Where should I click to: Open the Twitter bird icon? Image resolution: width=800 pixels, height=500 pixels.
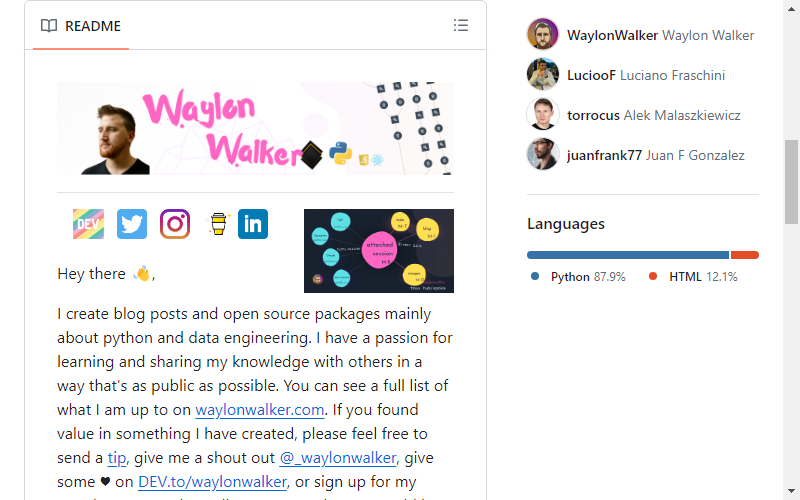coord(132,224)
